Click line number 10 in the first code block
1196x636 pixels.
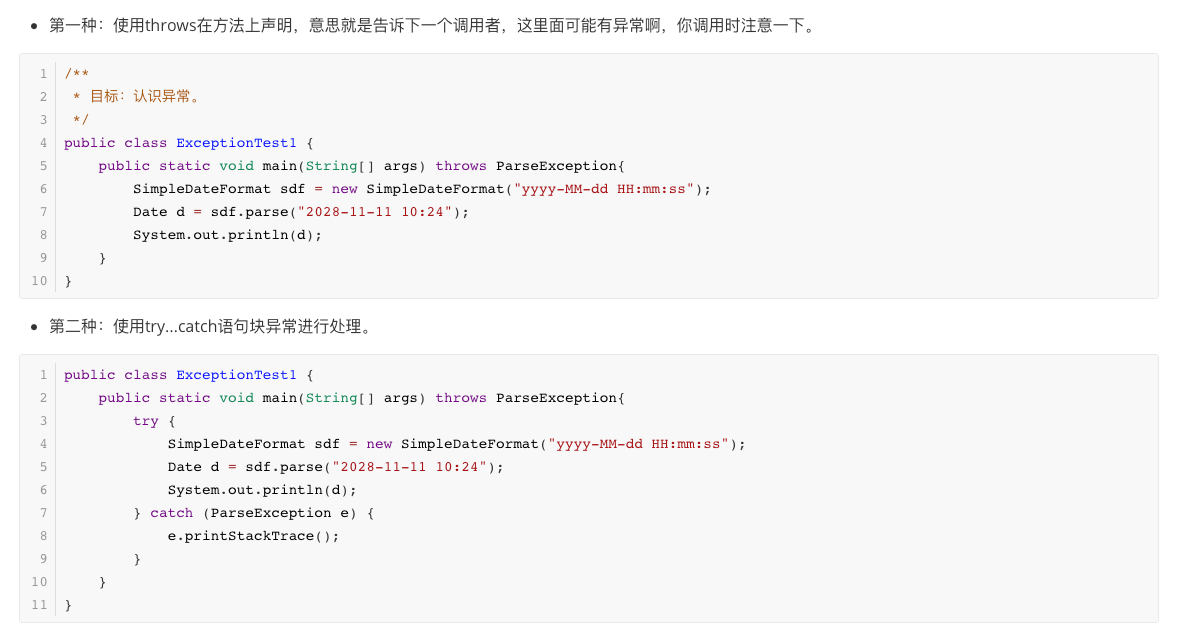(x=40, y=281)
